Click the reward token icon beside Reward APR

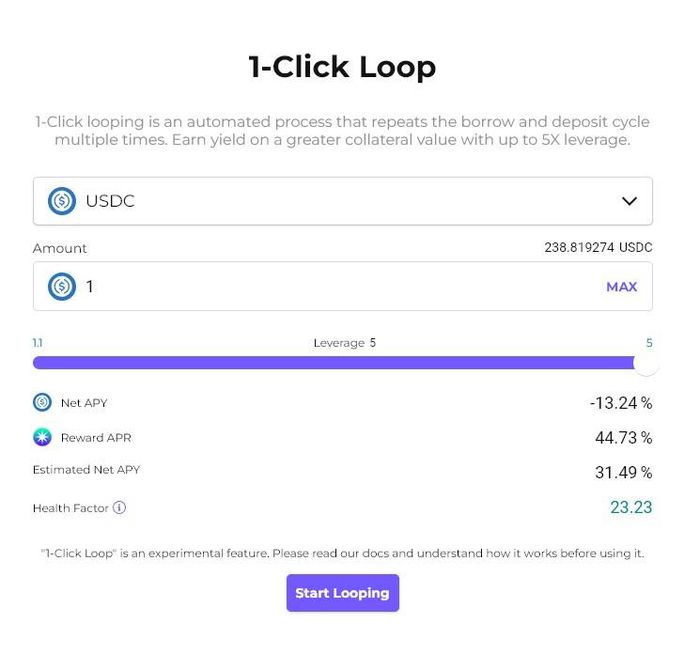tap(42, 437)
